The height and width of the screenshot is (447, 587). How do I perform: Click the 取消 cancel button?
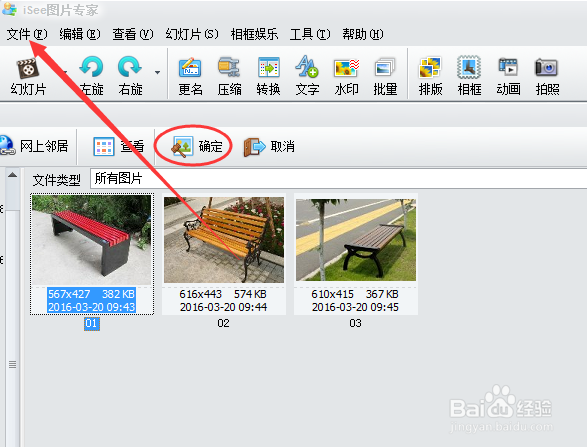pyautogui.click(x=269, y=146)
